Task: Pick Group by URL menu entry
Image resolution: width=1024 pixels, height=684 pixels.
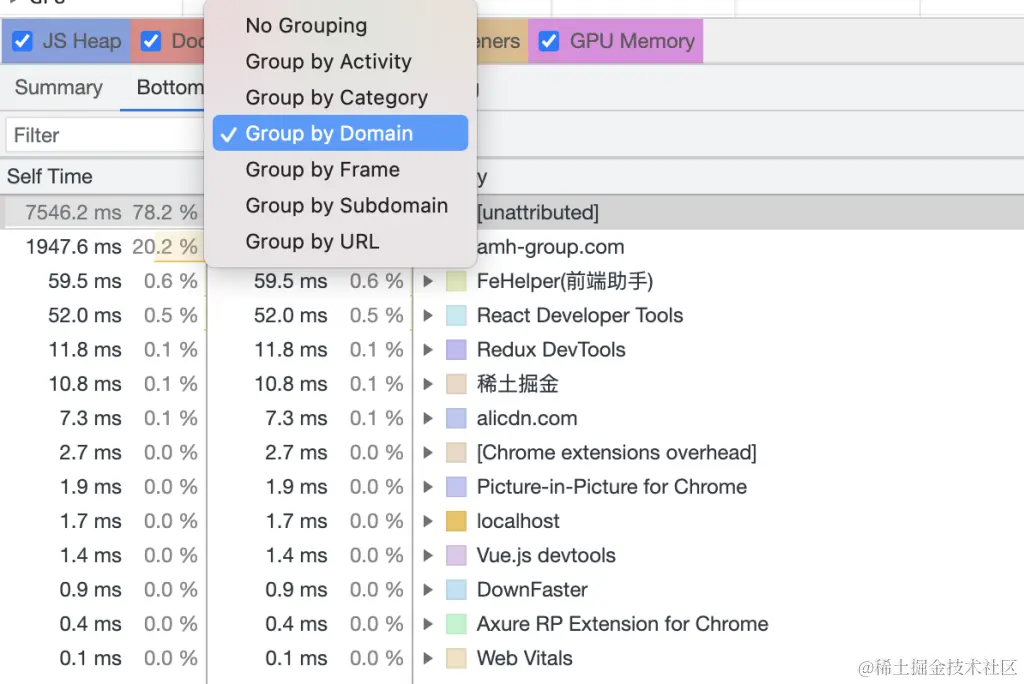Action: click(312, 242)
